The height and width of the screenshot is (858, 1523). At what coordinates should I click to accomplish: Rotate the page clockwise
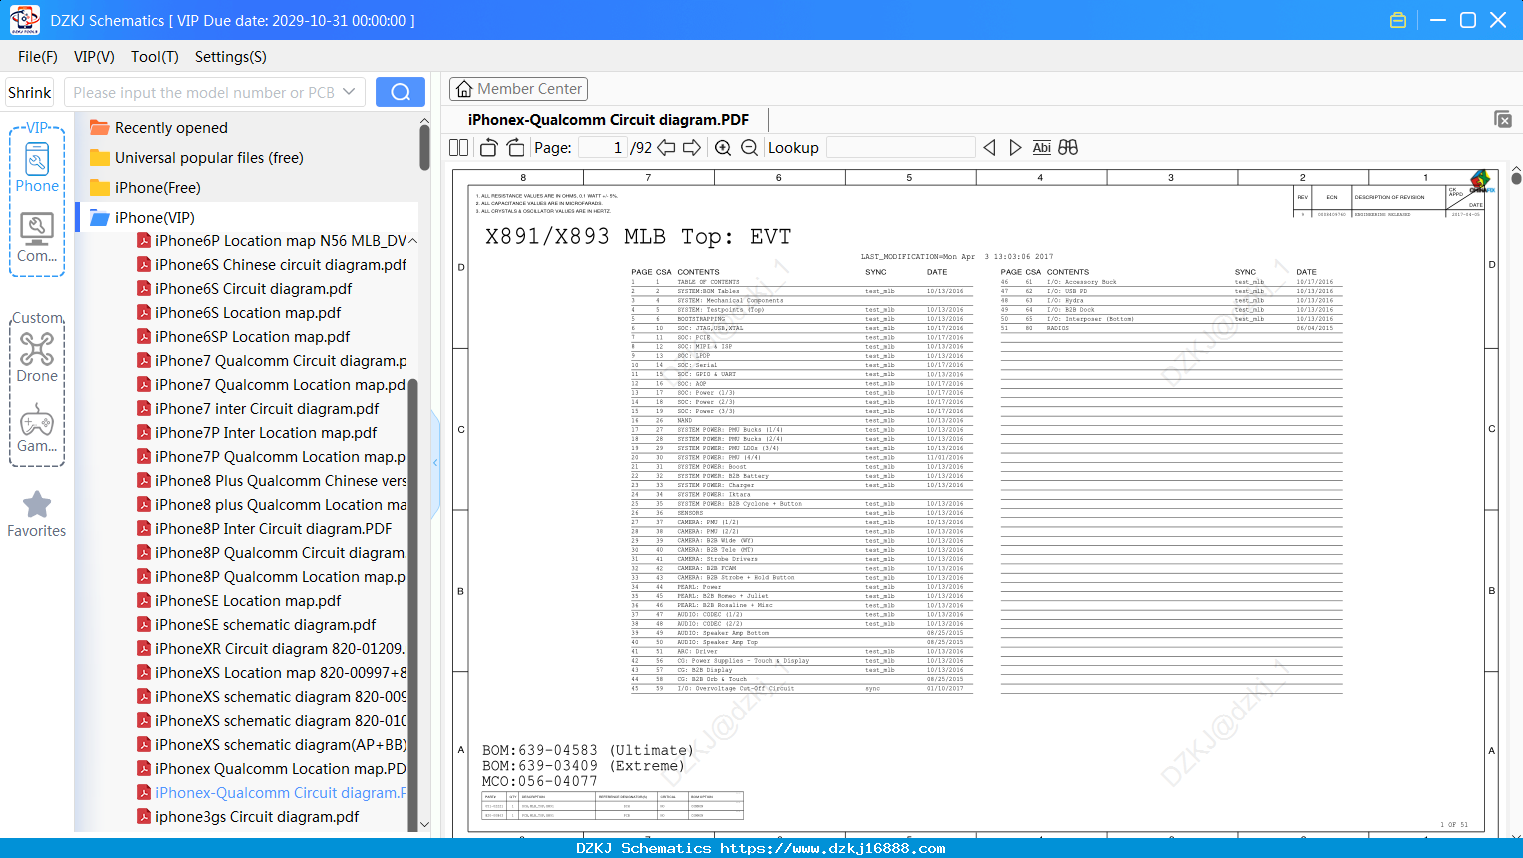tap(515, 147)
